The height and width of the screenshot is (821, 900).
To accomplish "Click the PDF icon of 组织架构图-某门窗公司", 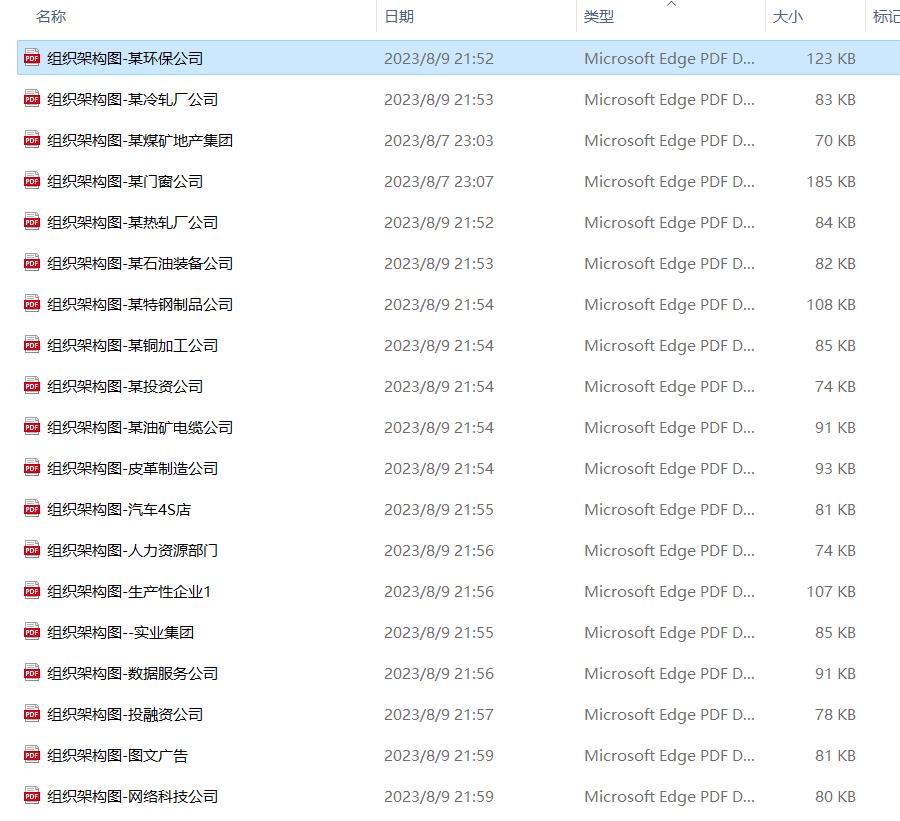I will click(32, 181).
